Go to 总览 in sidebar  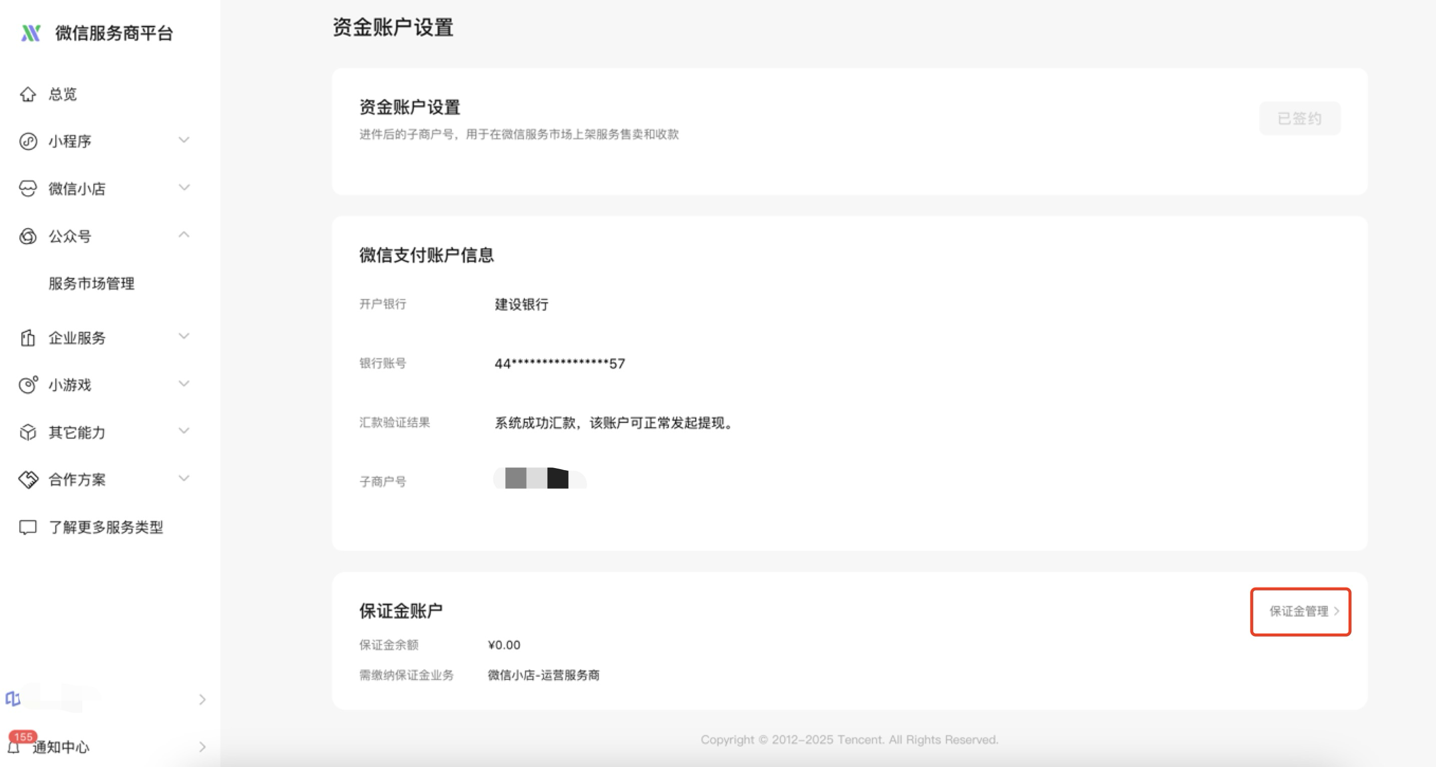point(63,94)
